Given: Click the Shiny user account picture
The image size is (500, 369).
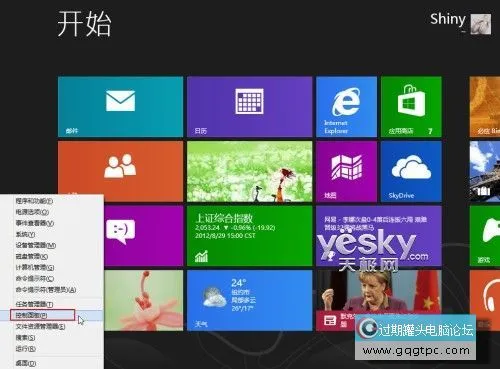Looking at the screenshot, I should [481, 24].
